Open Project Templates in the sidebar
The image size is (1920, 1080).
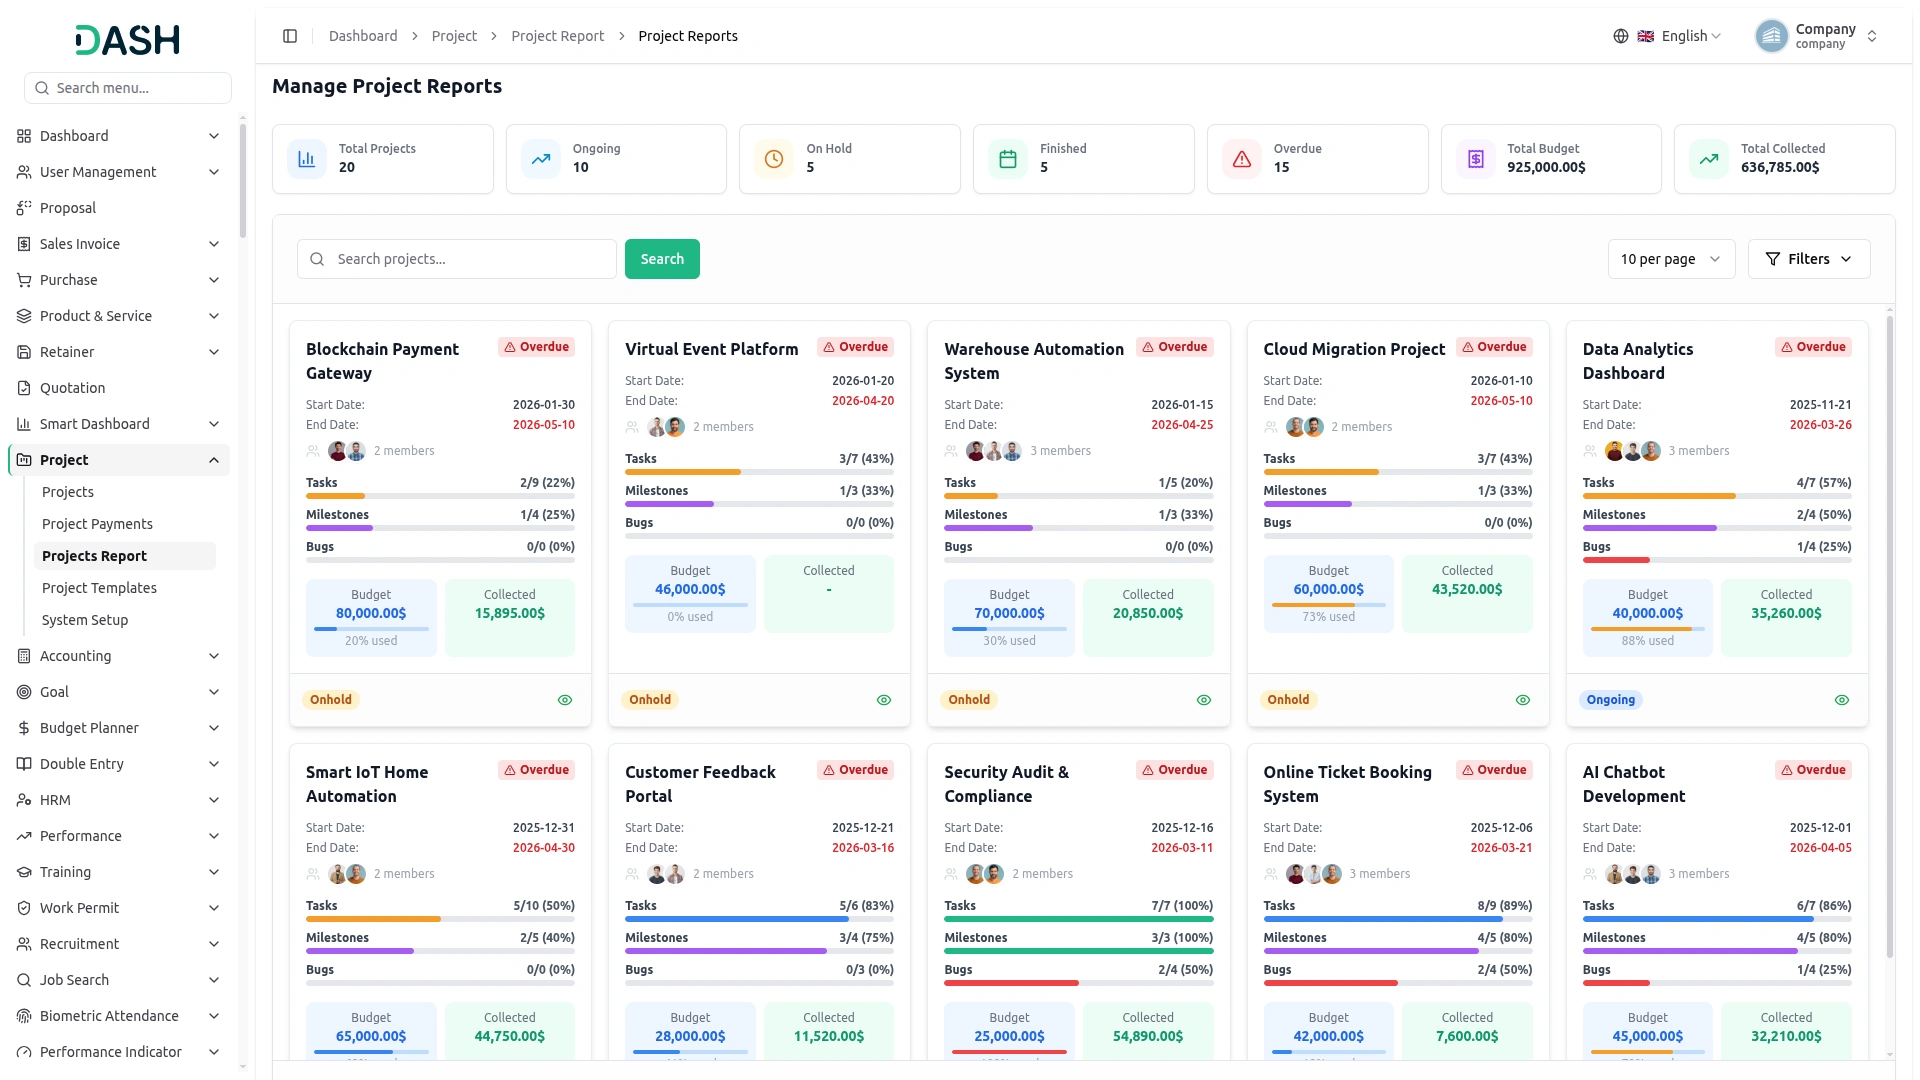click(99, 588)
